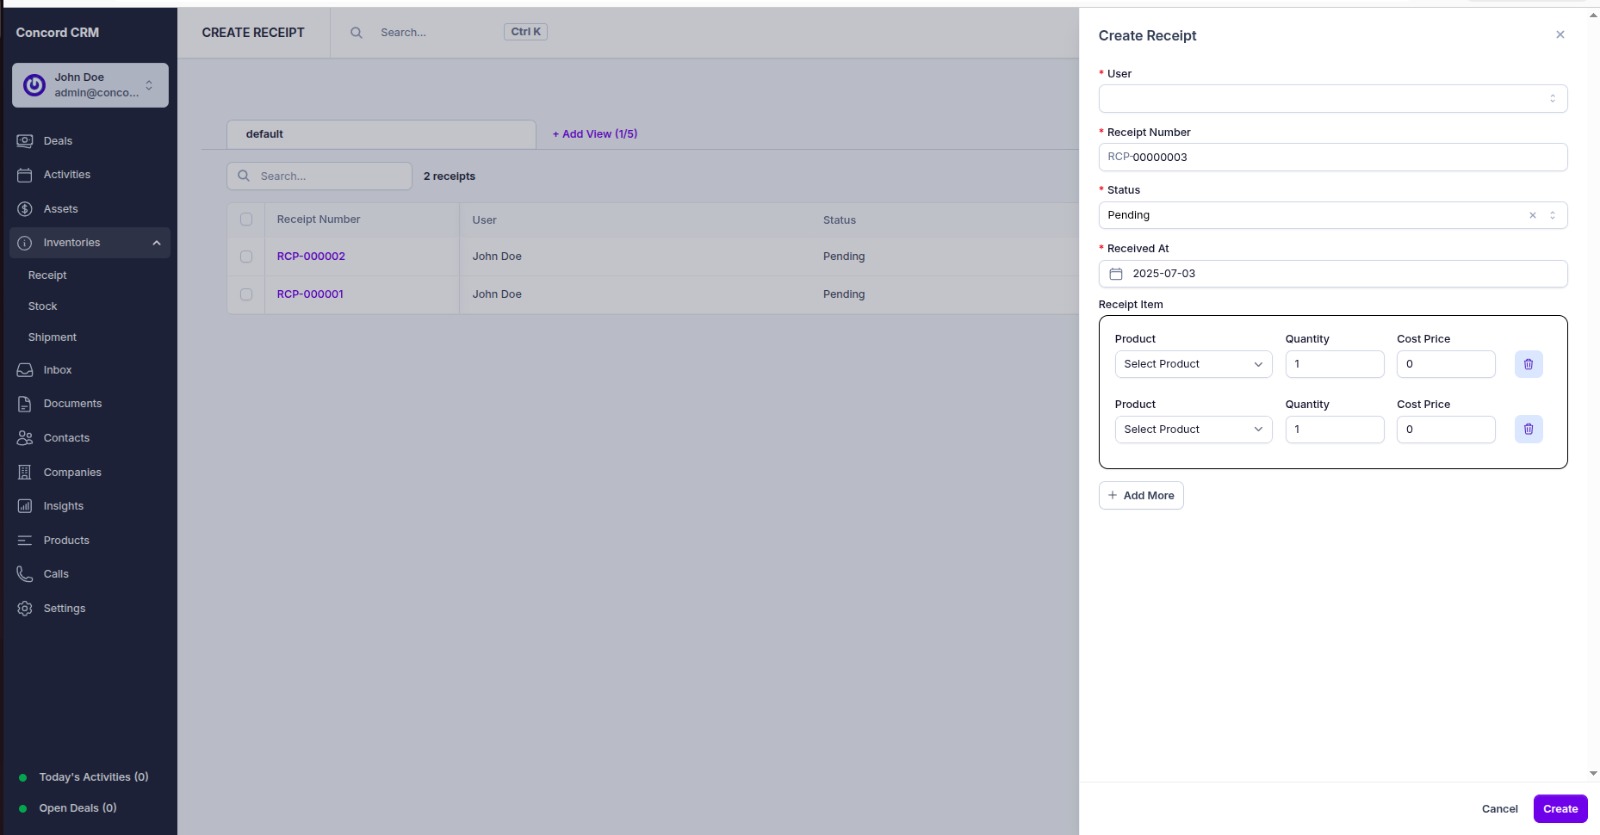Click the purple Create button

click(x=1559, y=809)
